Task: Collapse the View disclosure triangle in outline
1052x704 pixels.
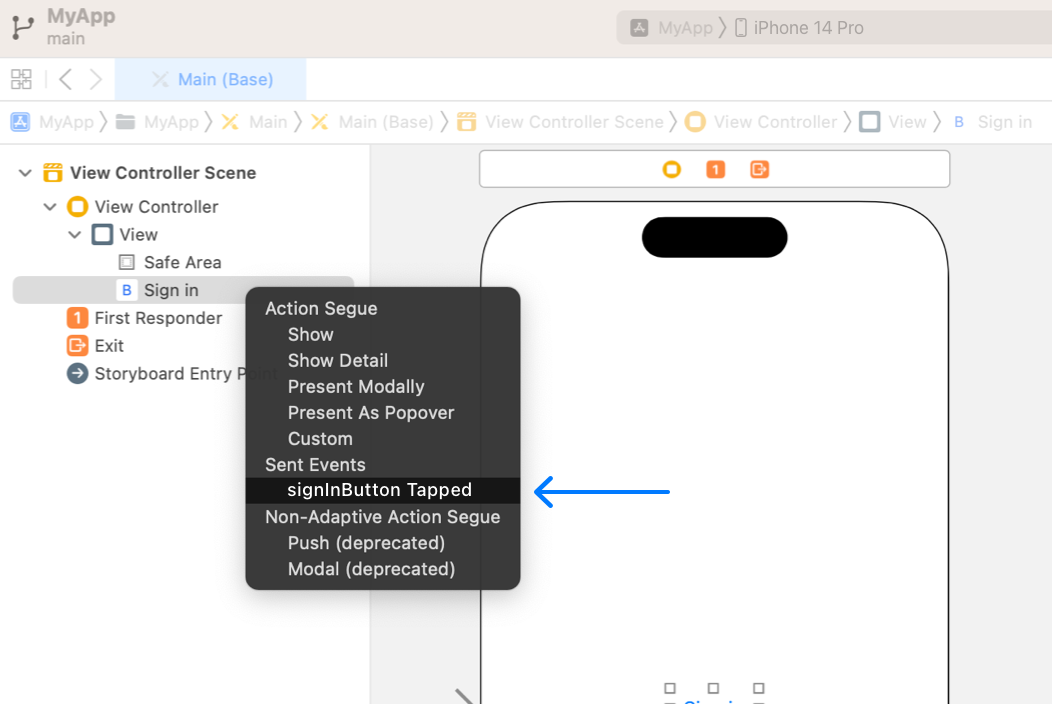Action: point(74,234)
